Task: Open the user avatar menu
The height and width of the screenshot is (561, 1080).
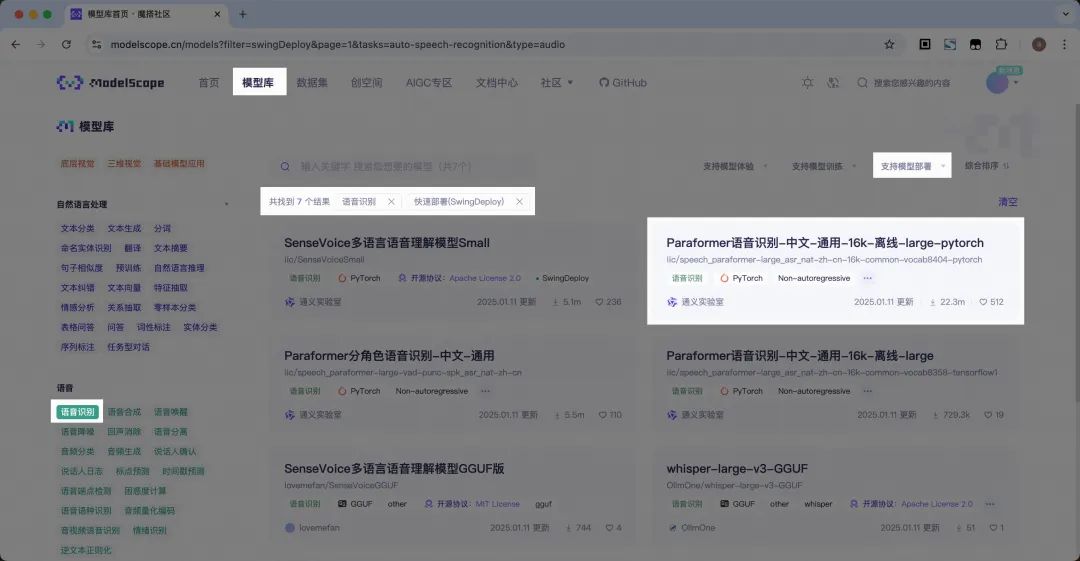Action: [998, 83]
